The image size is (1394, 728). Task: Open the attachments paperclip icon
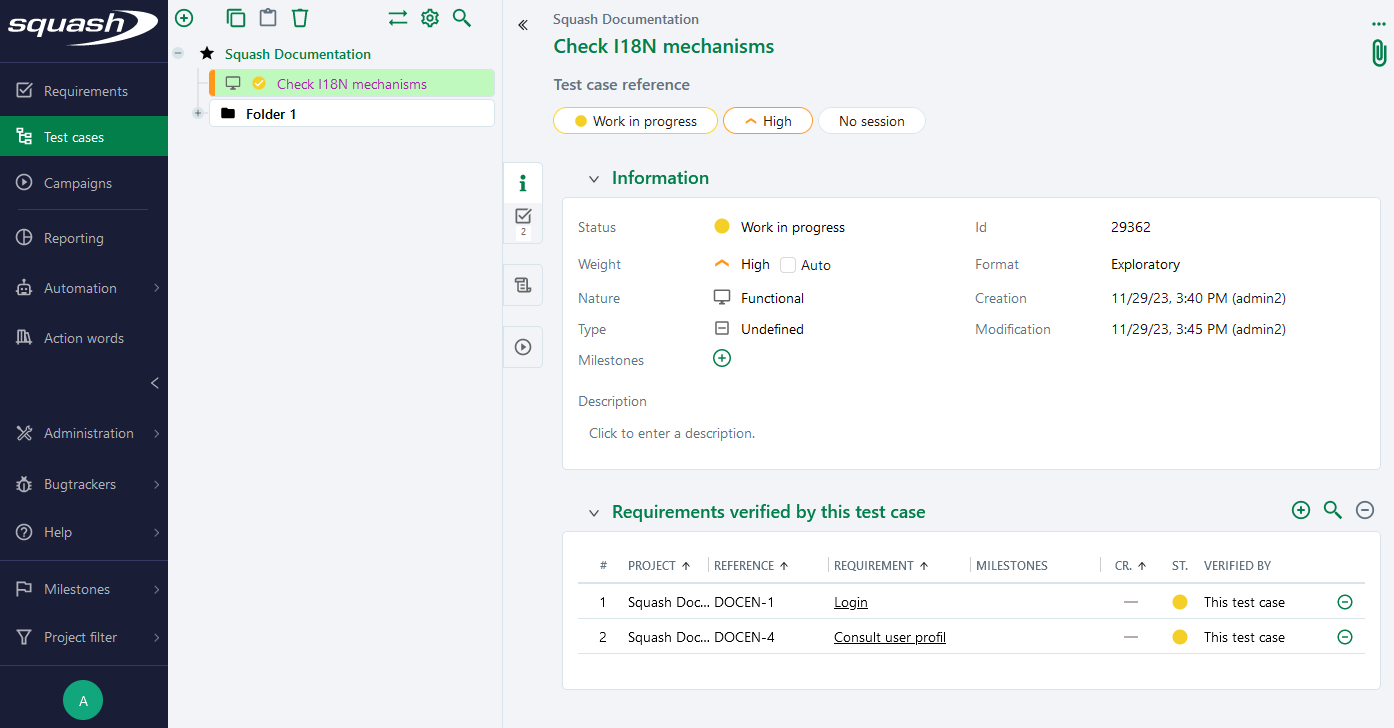(1379, 53)
